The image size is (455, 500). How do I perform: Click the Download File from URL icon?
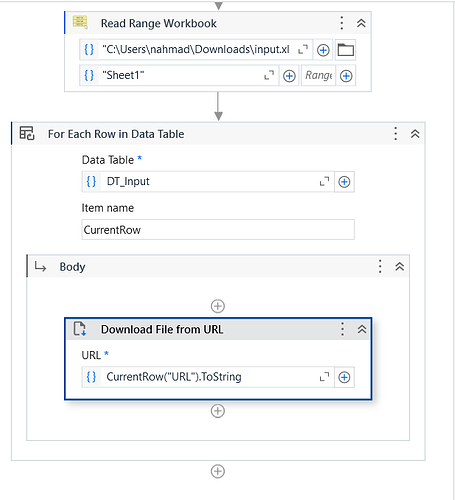pyautogui.click(x=80, y=329)
